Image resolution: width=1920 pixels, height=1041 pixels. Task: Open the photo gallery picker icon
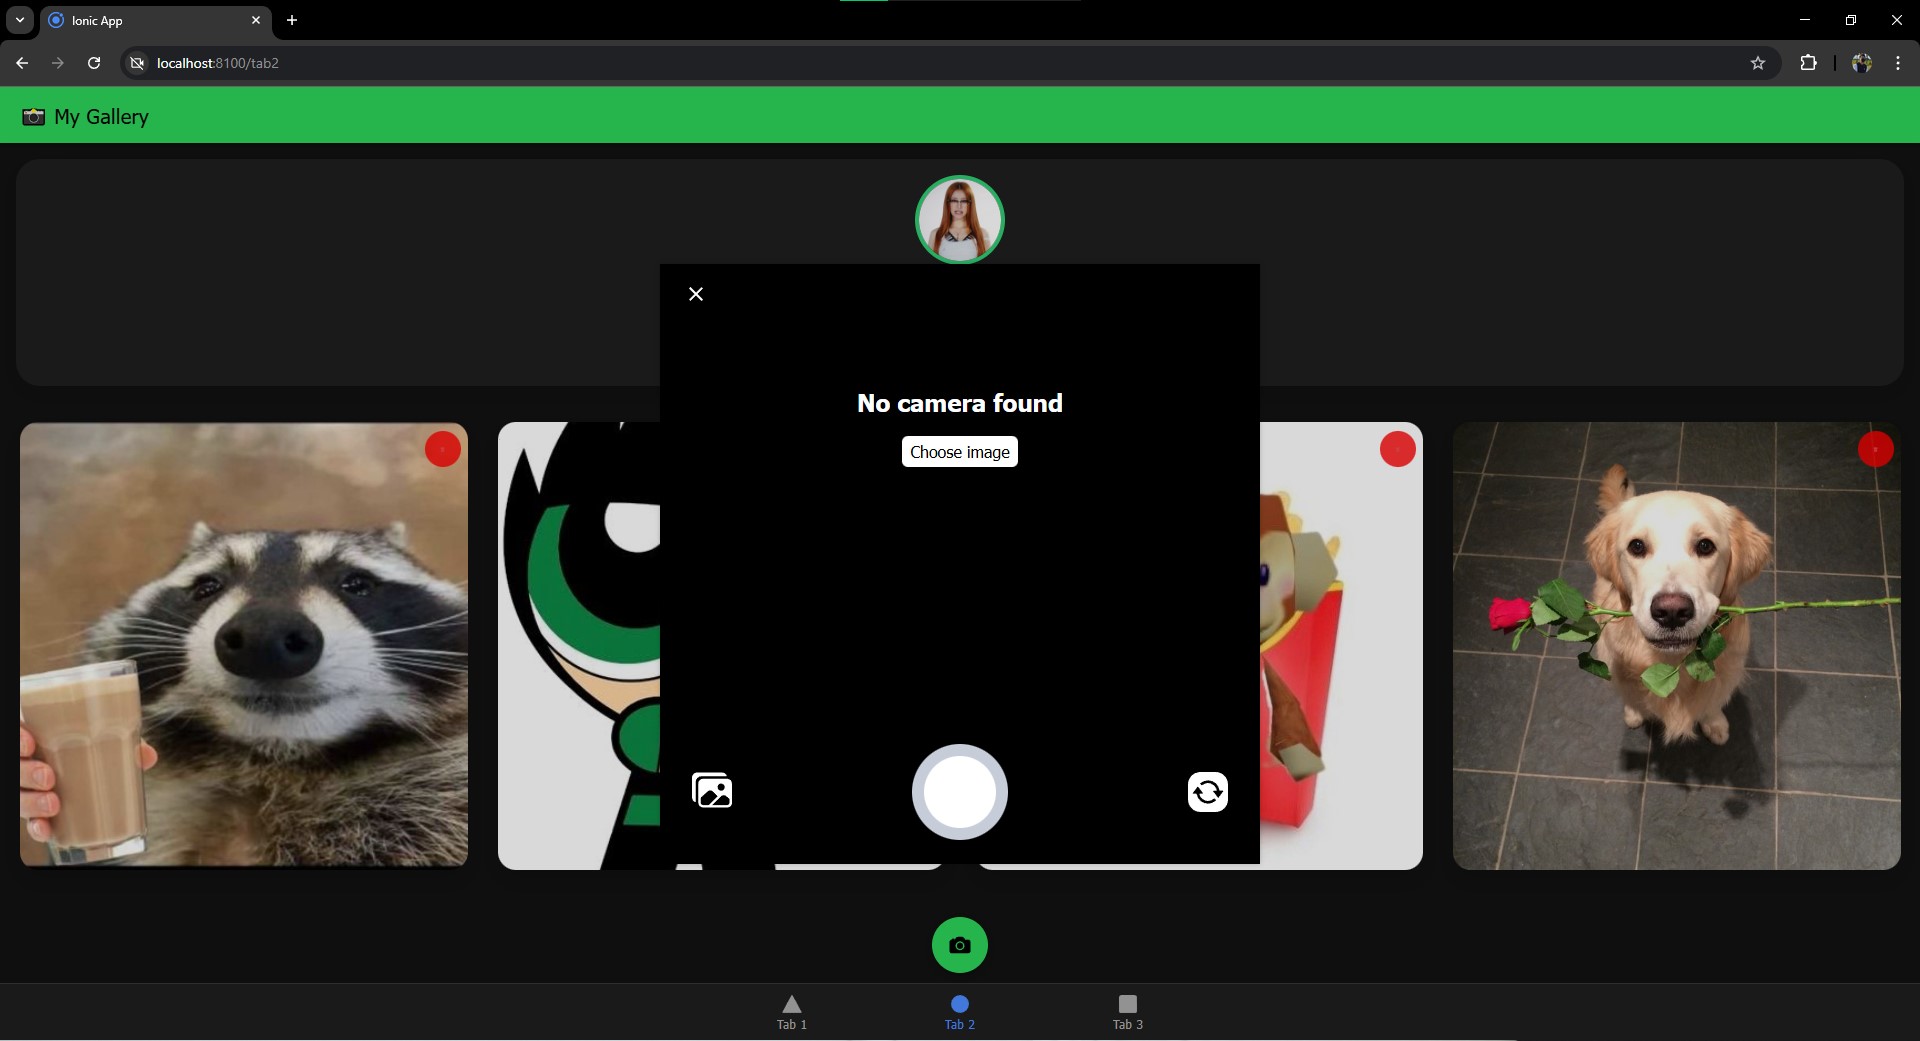point(712,791)
